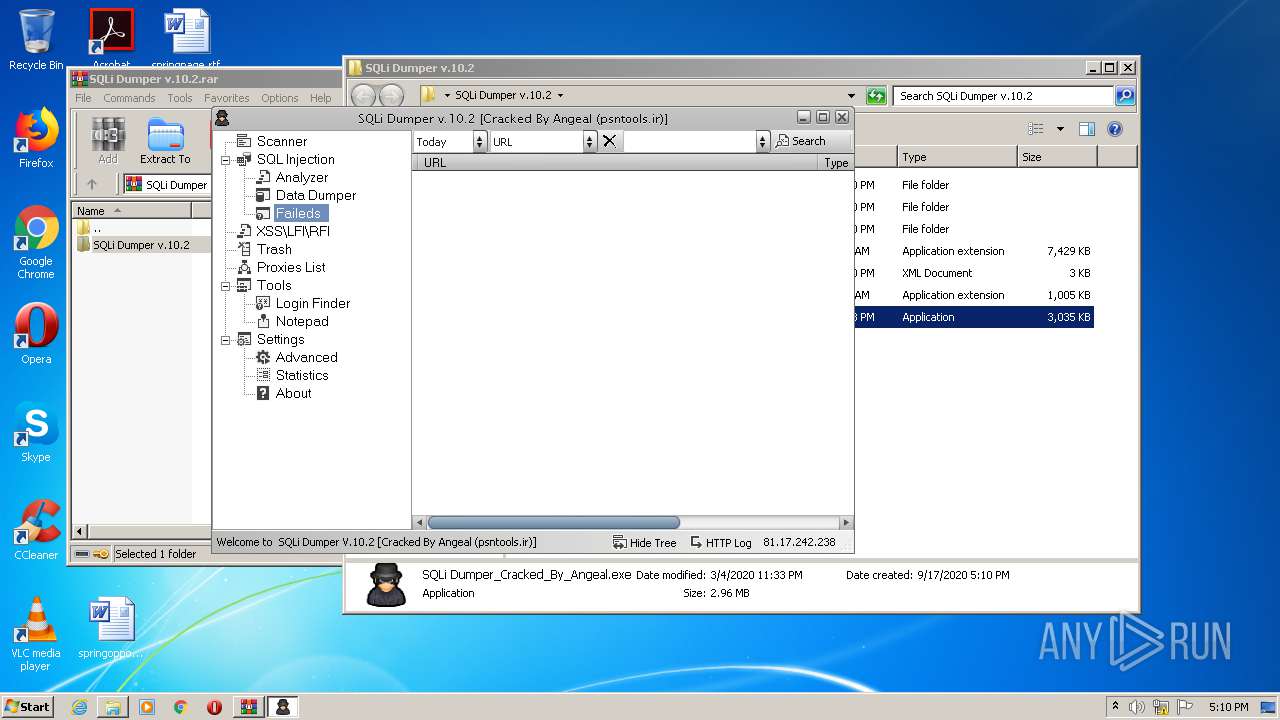Open the Explorer address bar history dropdown
Image resolution: width=1280 pixels, height=720 pixels.
851,96
